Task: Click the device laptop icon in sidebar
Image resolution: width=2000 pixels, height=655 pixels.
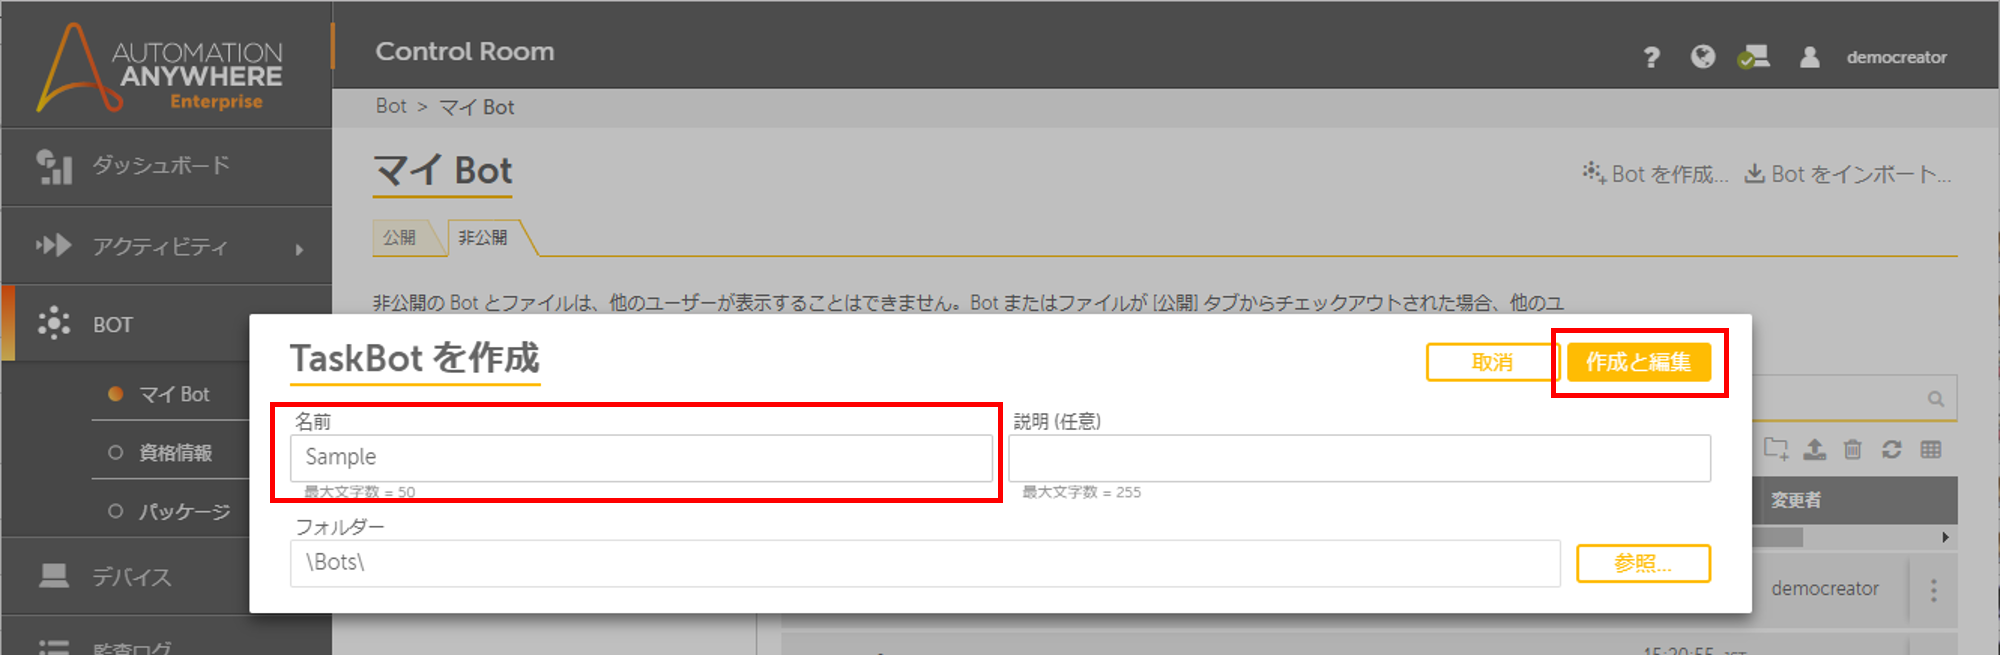Action: [x=54, y=576]
